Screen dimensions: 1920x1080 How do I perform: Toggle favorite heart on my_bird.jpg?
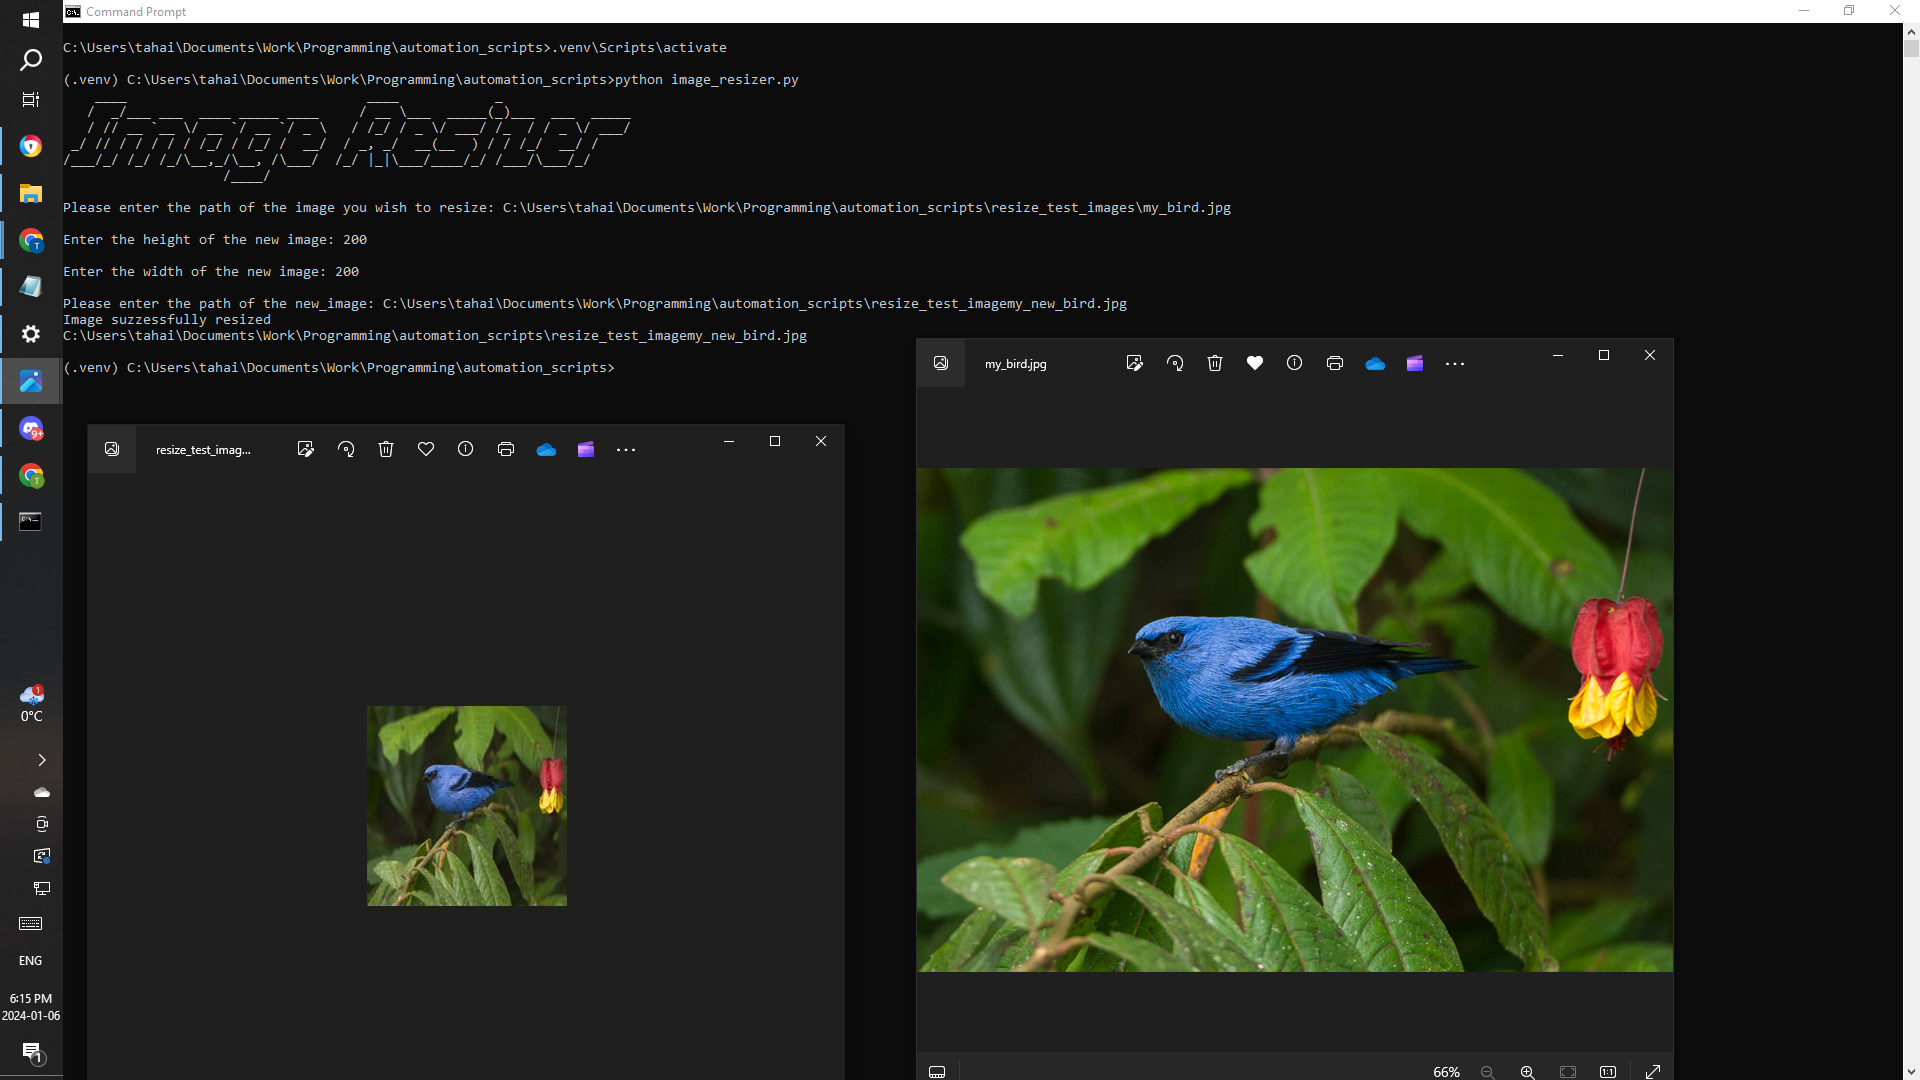(1255, 364)
